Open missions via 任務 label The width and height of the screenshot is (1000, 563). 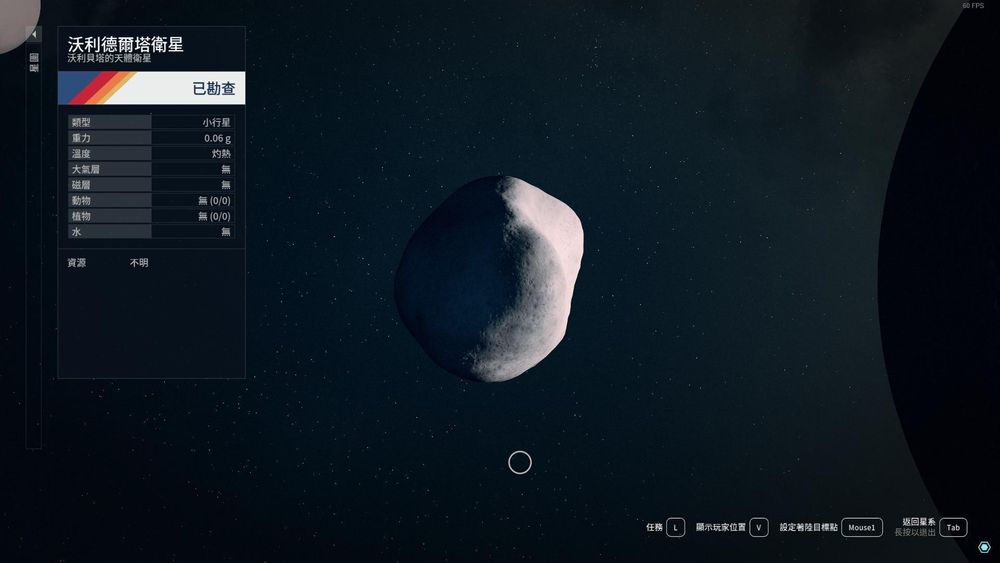[654, 527]
